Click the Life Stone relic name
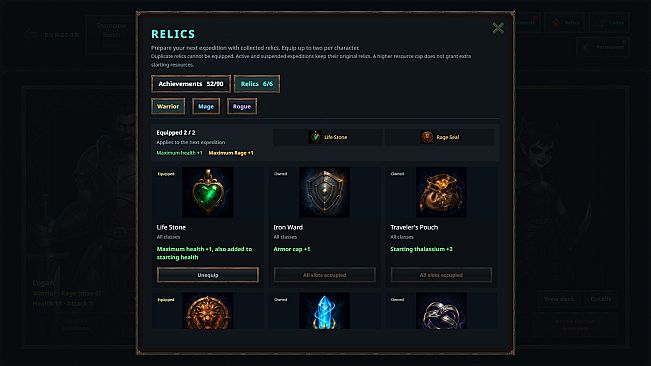 pyautogui.click(x=171, y=227)
